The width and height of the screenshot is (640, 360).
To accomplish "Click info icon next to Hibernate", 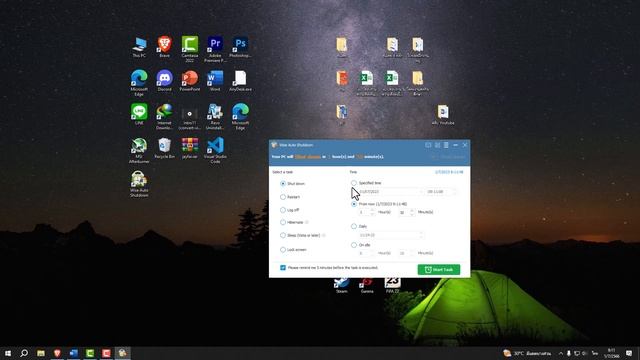I will coord(307,222).
